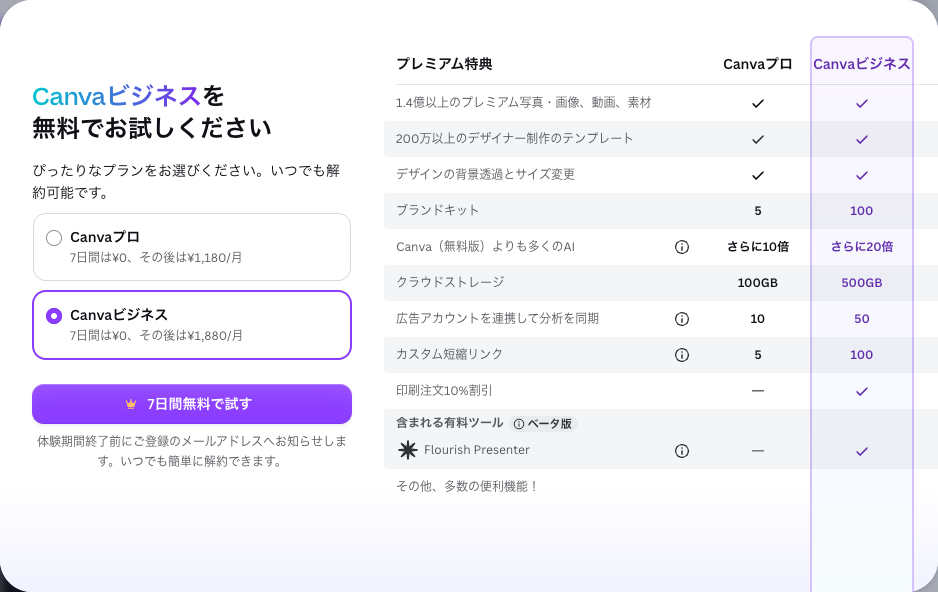Open info icon for 広告アカウントを連携して分析を同期
Viewport: 938px width, 592px height.
[x=682, y=319]
